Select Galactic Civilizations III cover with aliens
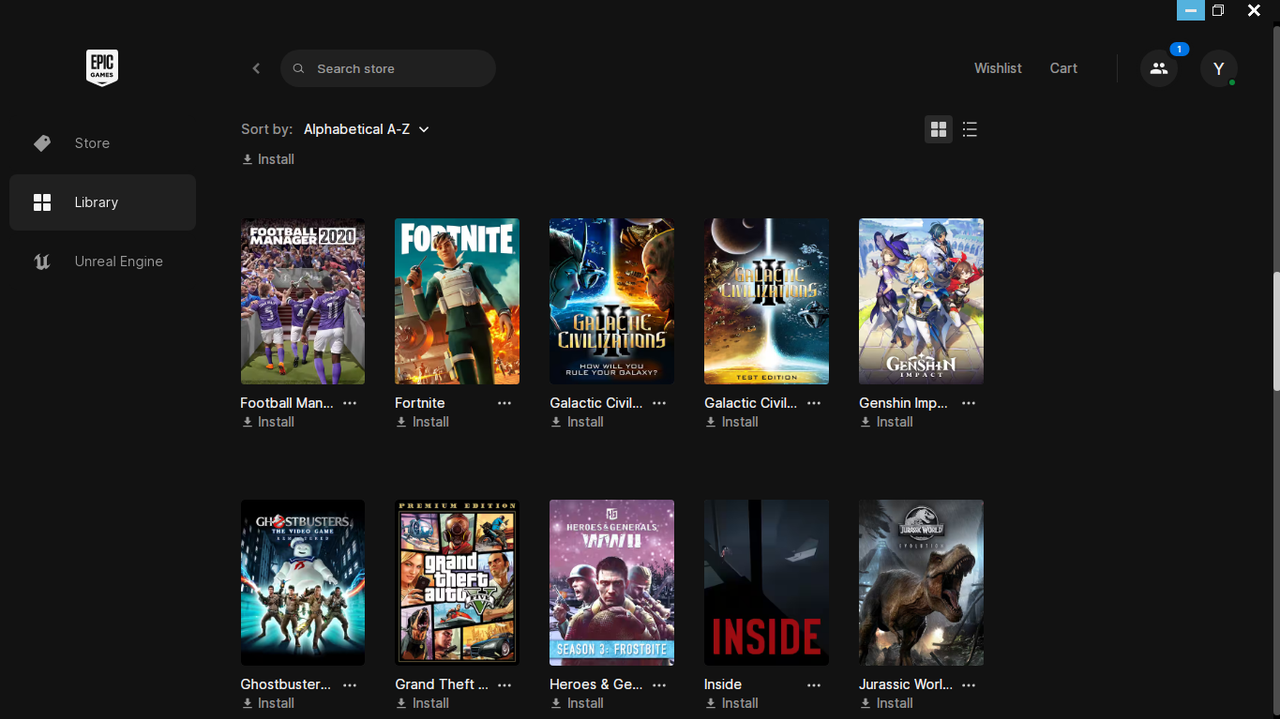This screenshot has height=719, width=1280. [612, 301]
